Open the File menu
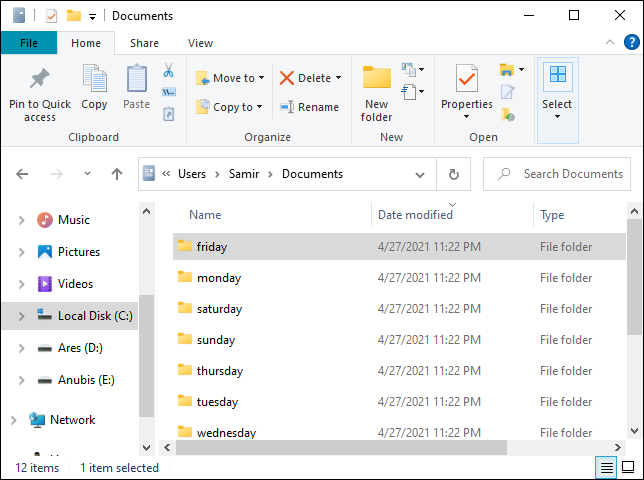Viewport: 644px width, 480px height. pos(29,43)
